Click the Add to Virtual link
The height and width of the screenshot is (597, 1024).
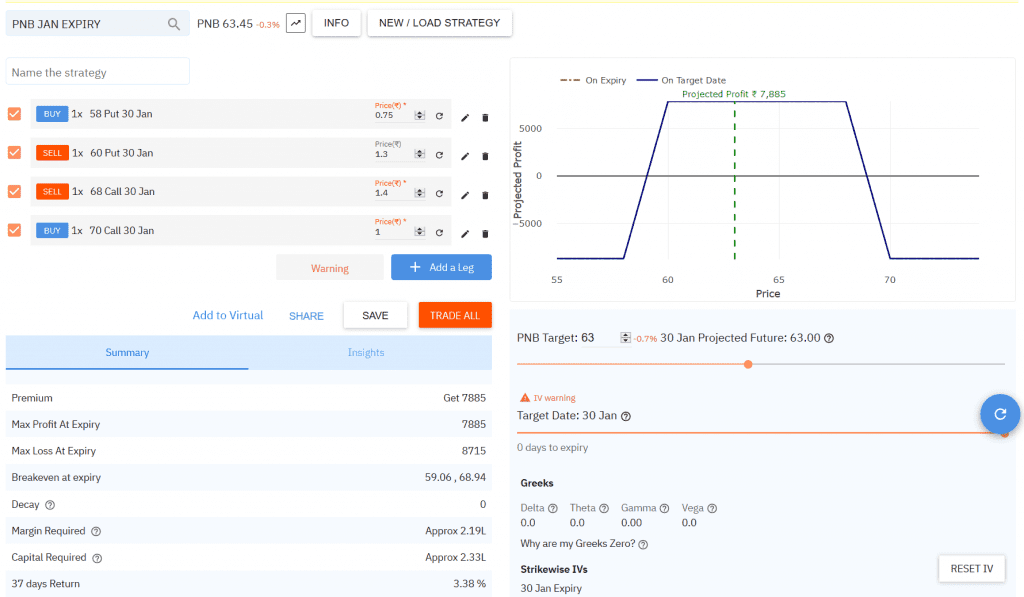[228, 315]
